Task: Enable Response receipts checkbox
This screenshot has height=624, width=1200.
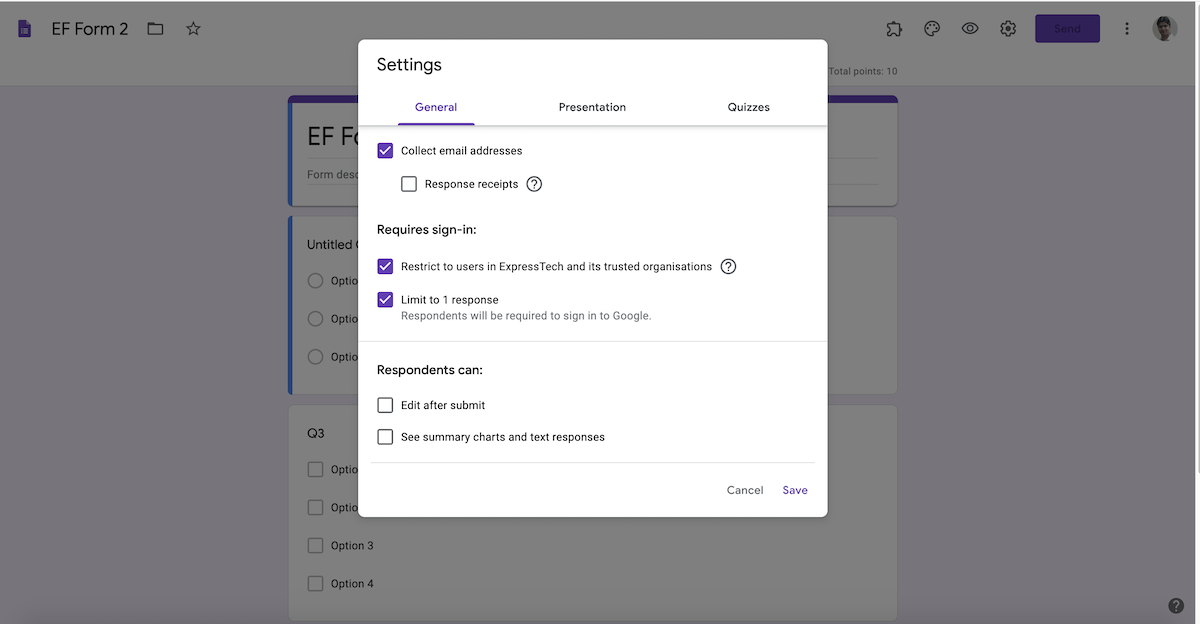Action: (409, 183)
